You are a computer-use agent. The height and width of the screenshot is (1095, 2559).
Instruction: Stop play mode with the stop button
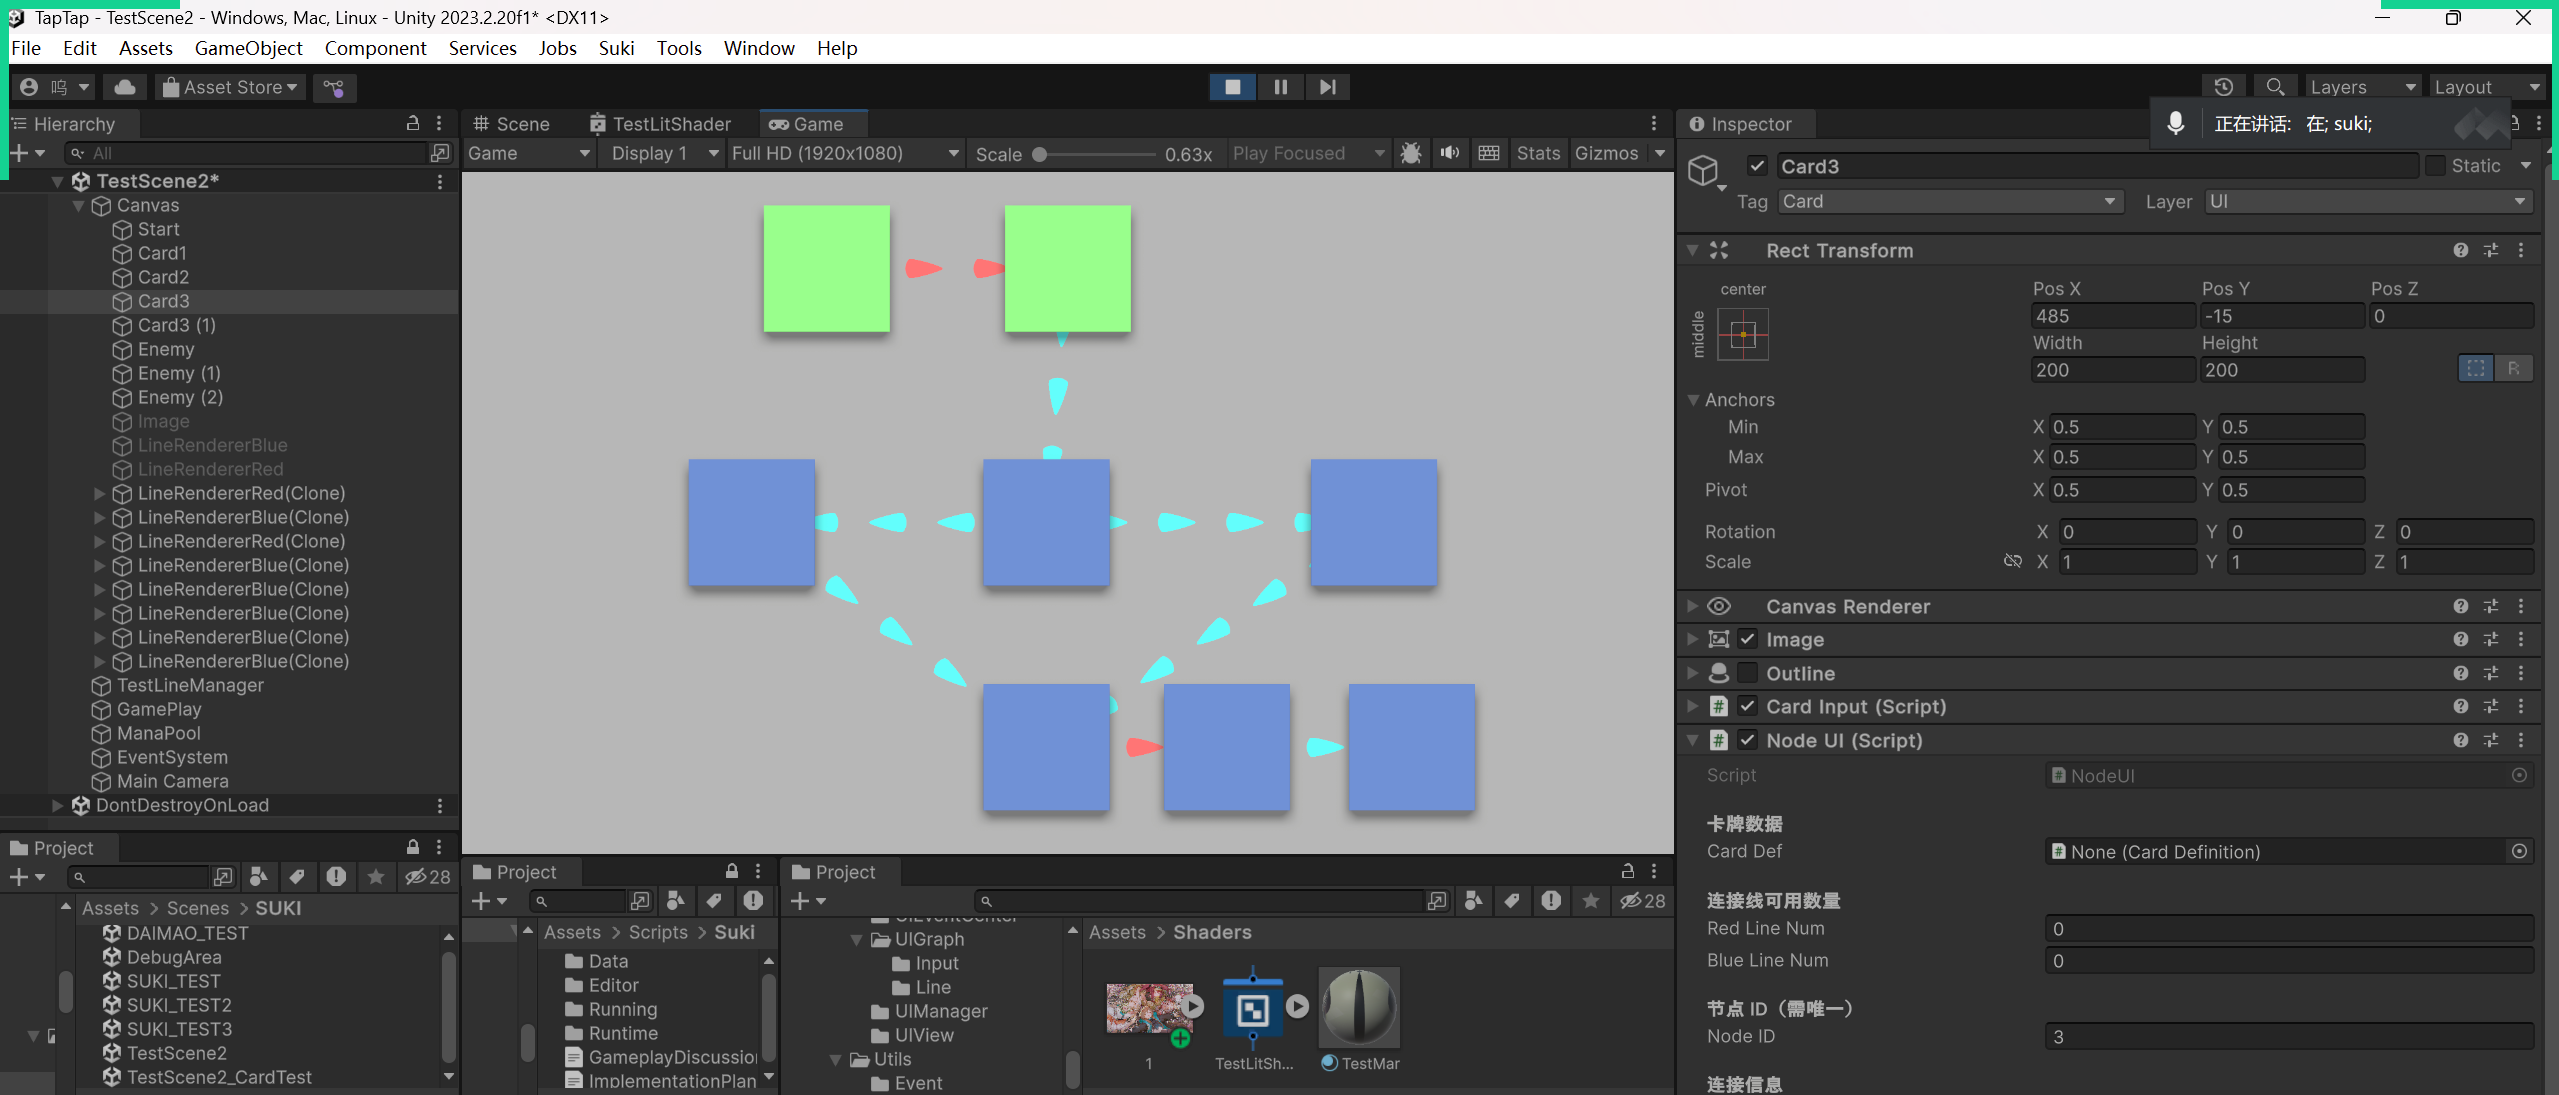pos(1232,87)
